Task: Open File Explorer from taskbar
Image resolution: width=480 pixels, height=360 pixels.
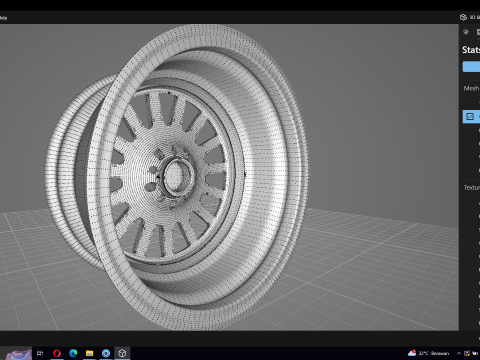Action: point(89,353)
